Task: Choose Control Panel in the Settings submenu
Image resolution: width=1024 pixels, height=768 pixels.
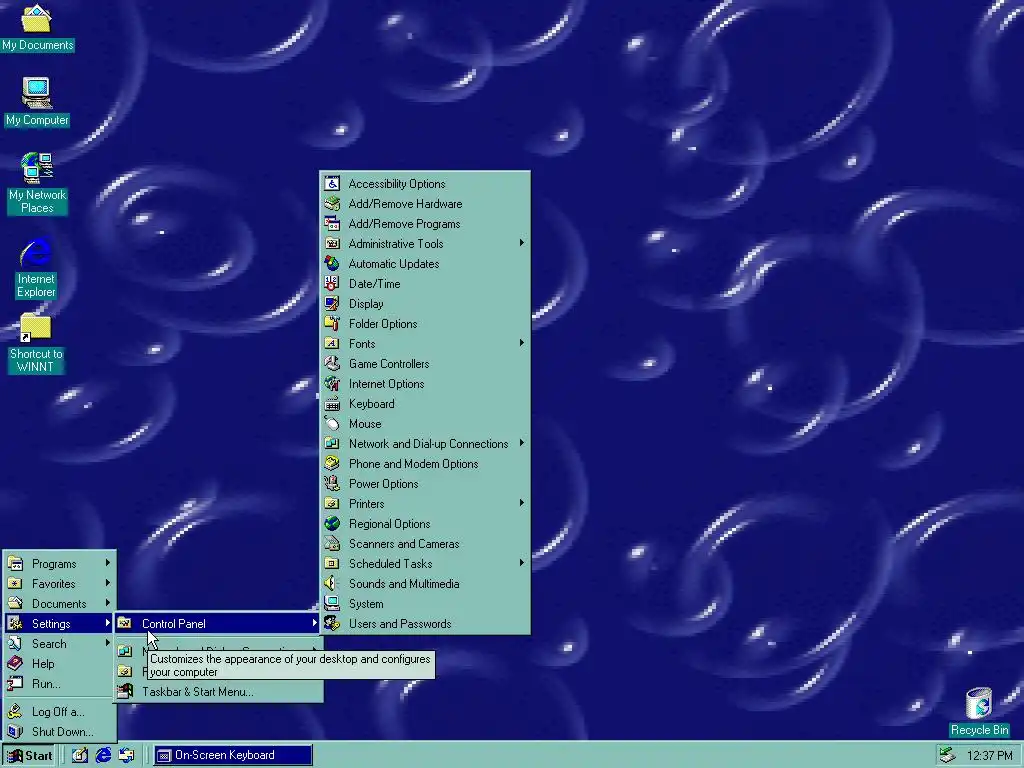Action: (x=218, y=624)
